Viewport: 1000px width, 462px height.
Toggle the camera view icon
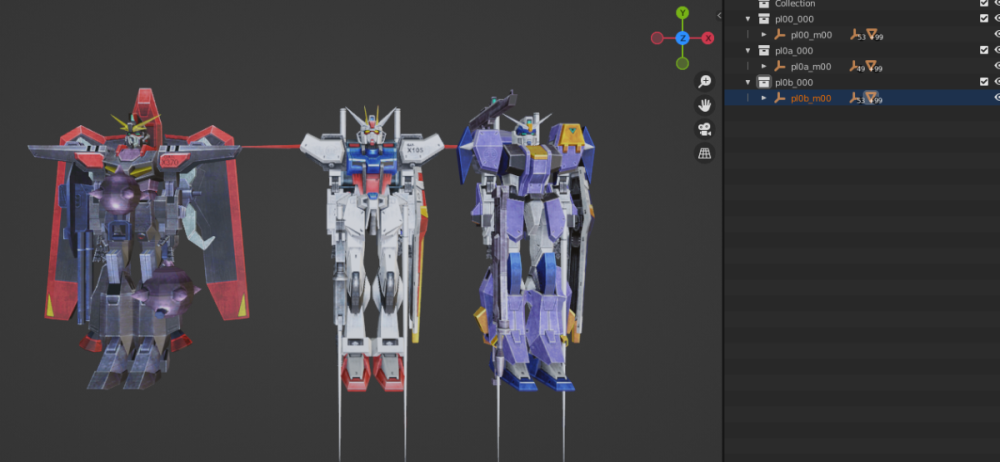pos(704,129)
